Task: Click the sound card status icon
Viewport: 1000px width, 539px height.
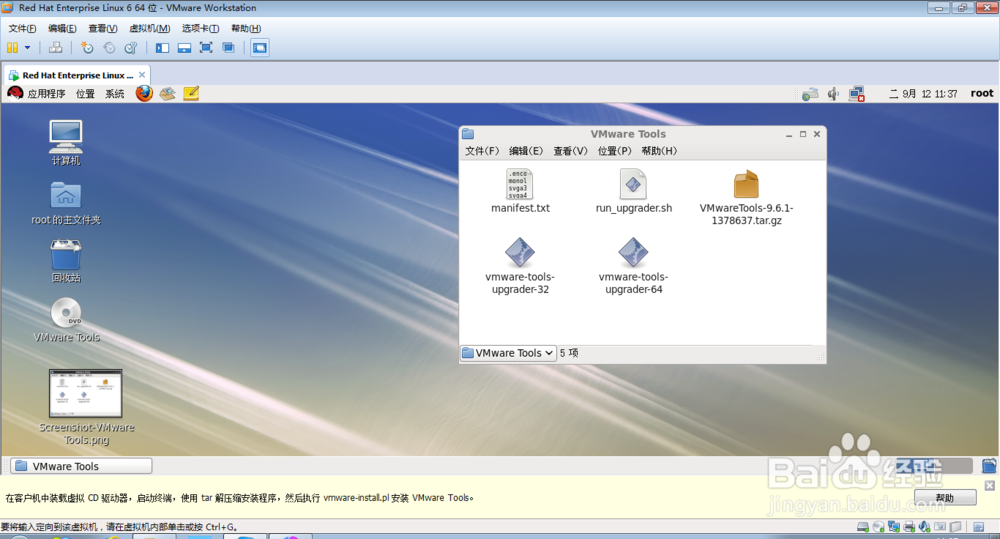Action: (924, 527)
